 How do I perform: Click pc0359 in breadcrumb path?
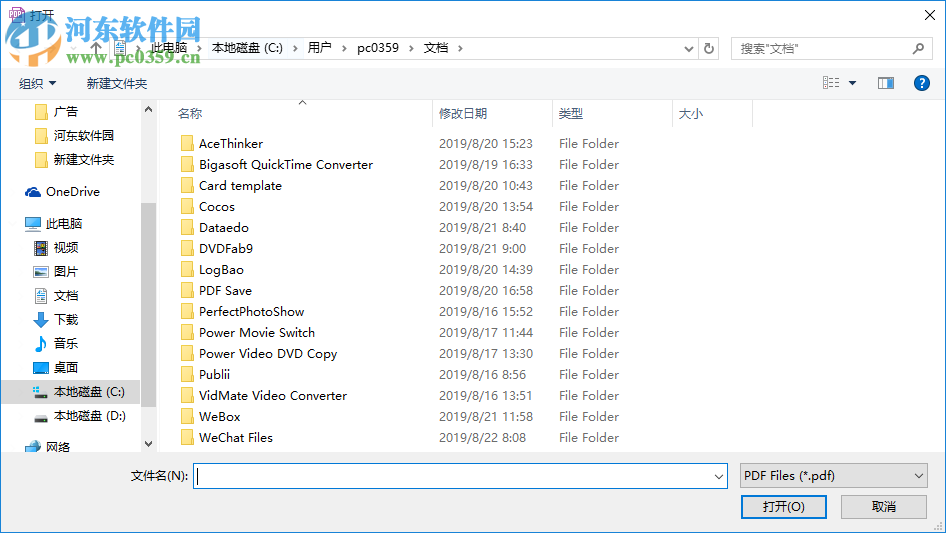(378, 48)
